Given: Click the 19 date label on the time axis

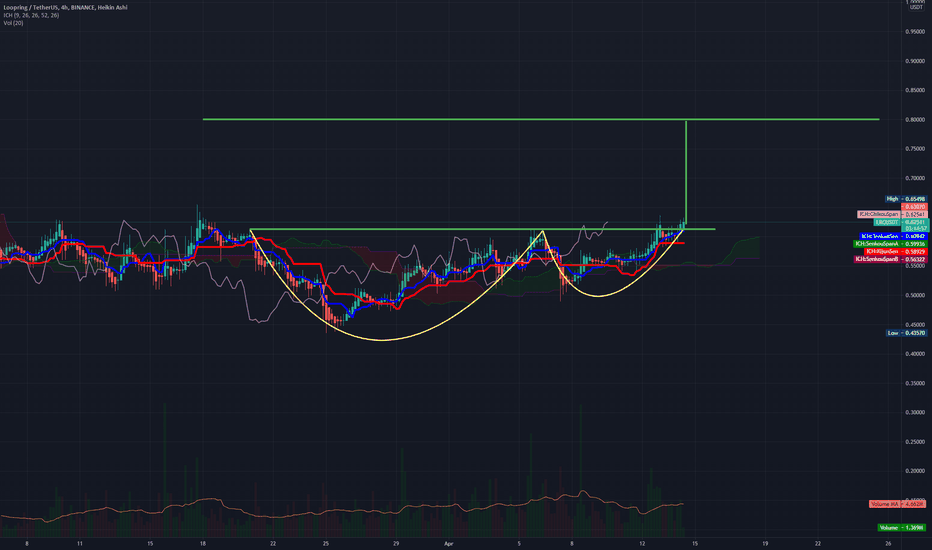Looking at the screenshot, I should click(x=765, y=543).
